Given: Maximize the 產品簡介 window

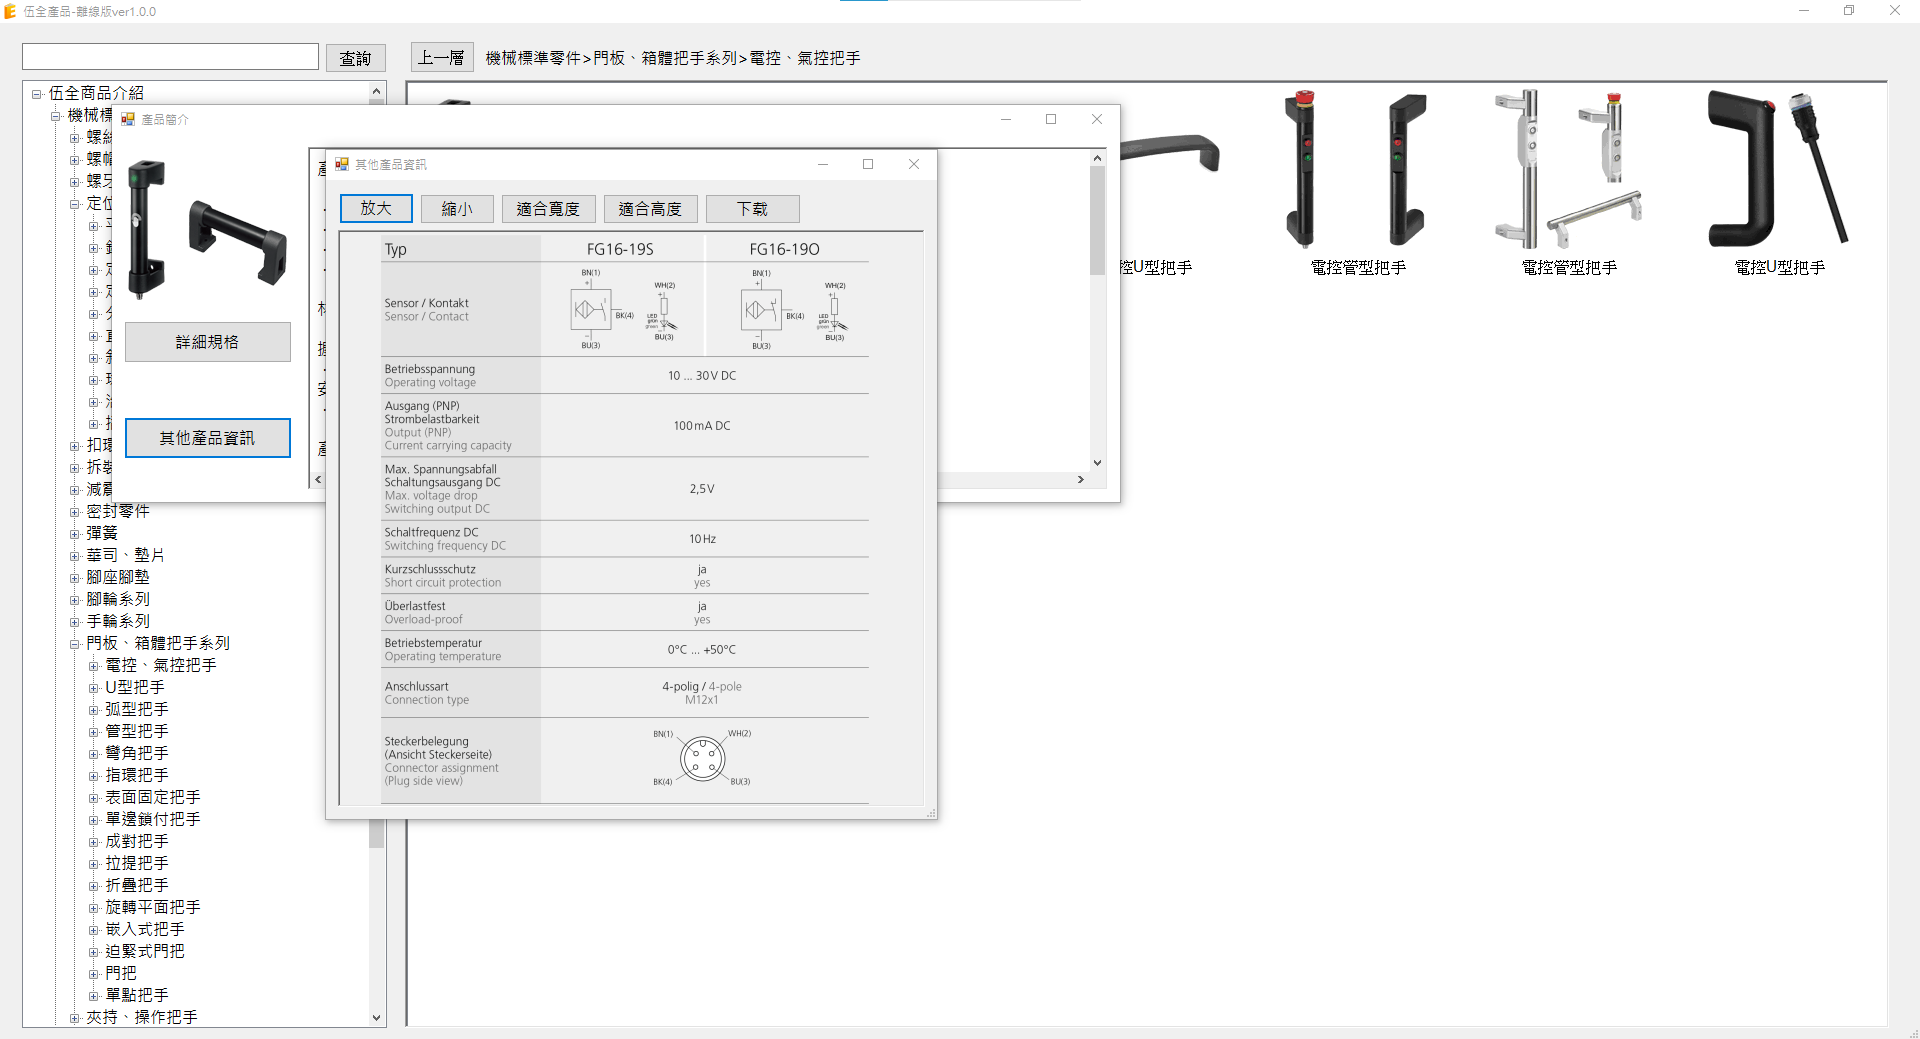Looking at the screenshot, I should click(1051, 119).
